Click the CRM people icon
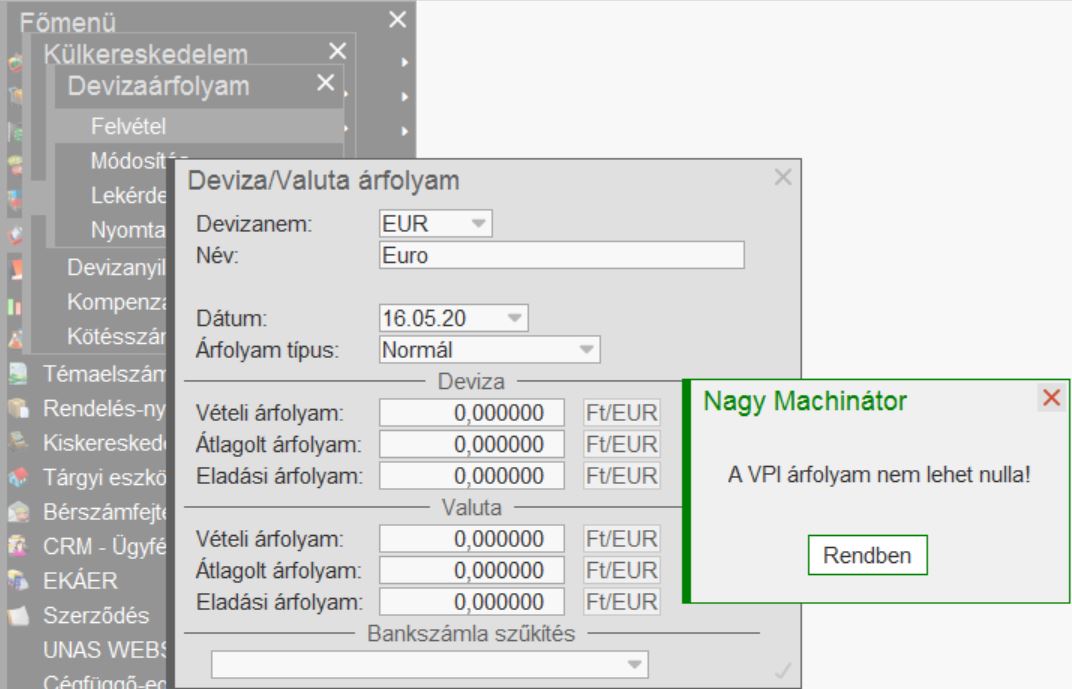1072x689 pixels. pos(18,546)
